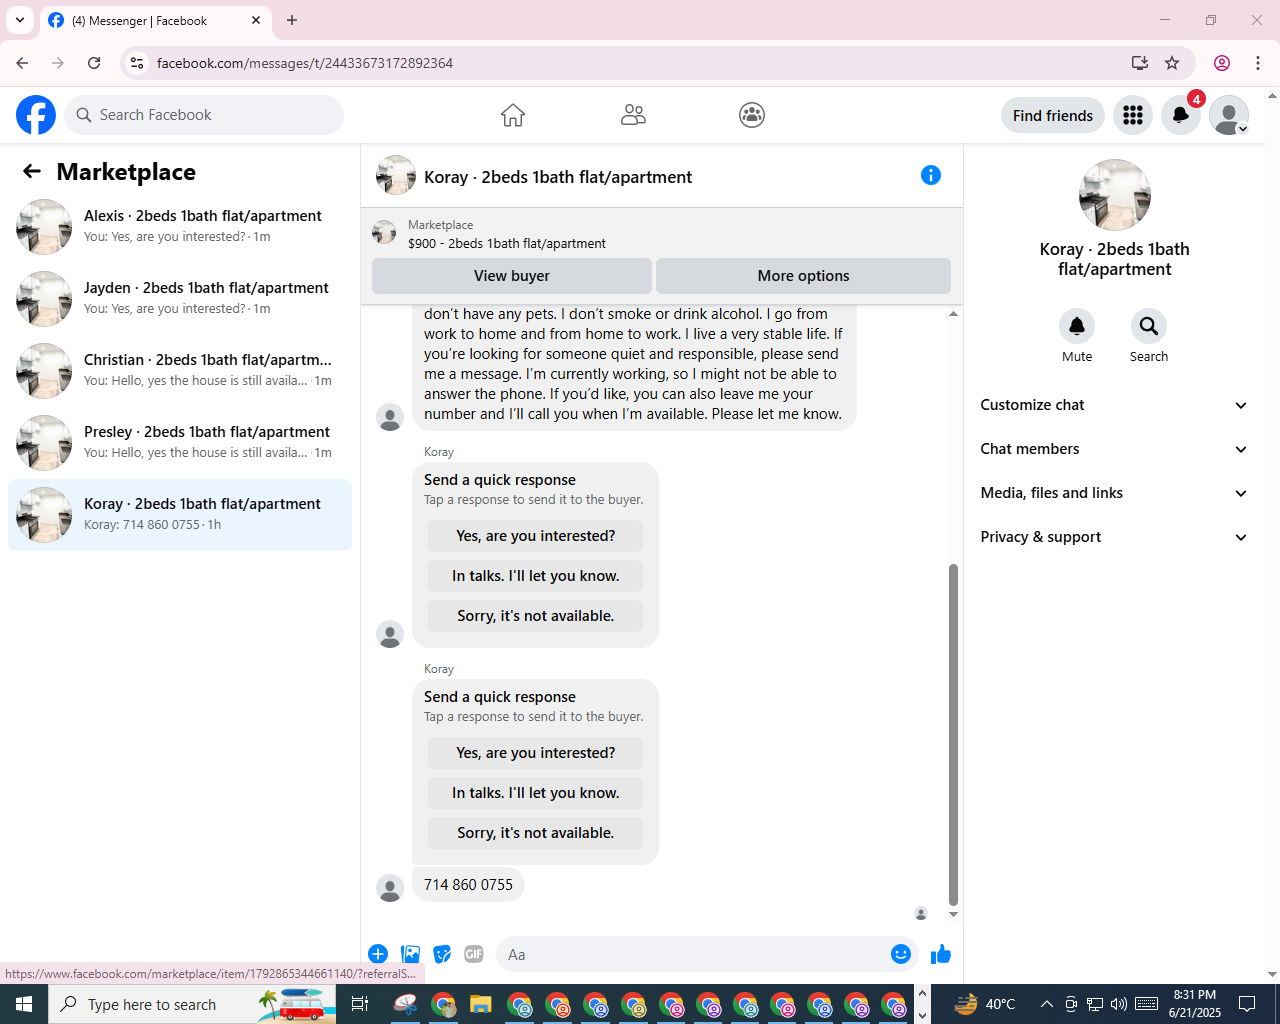Focus the Search Facebook field
Viewport: 1280px width, 1024px height.
(x=204, y=115)
